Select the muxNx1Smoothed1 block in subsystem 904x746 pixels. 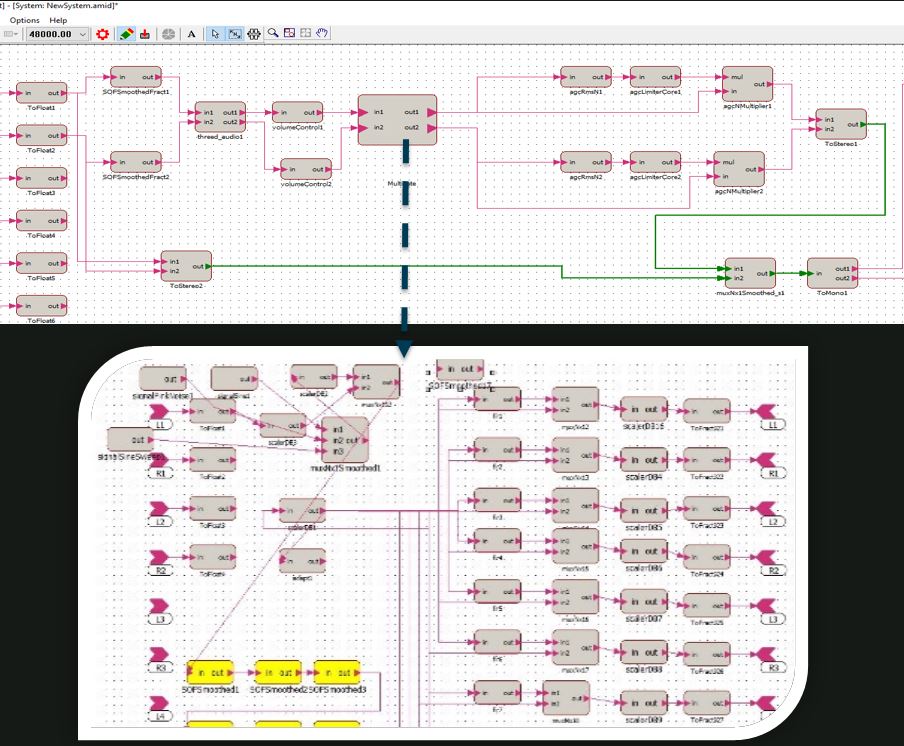(x=345, y=440)
